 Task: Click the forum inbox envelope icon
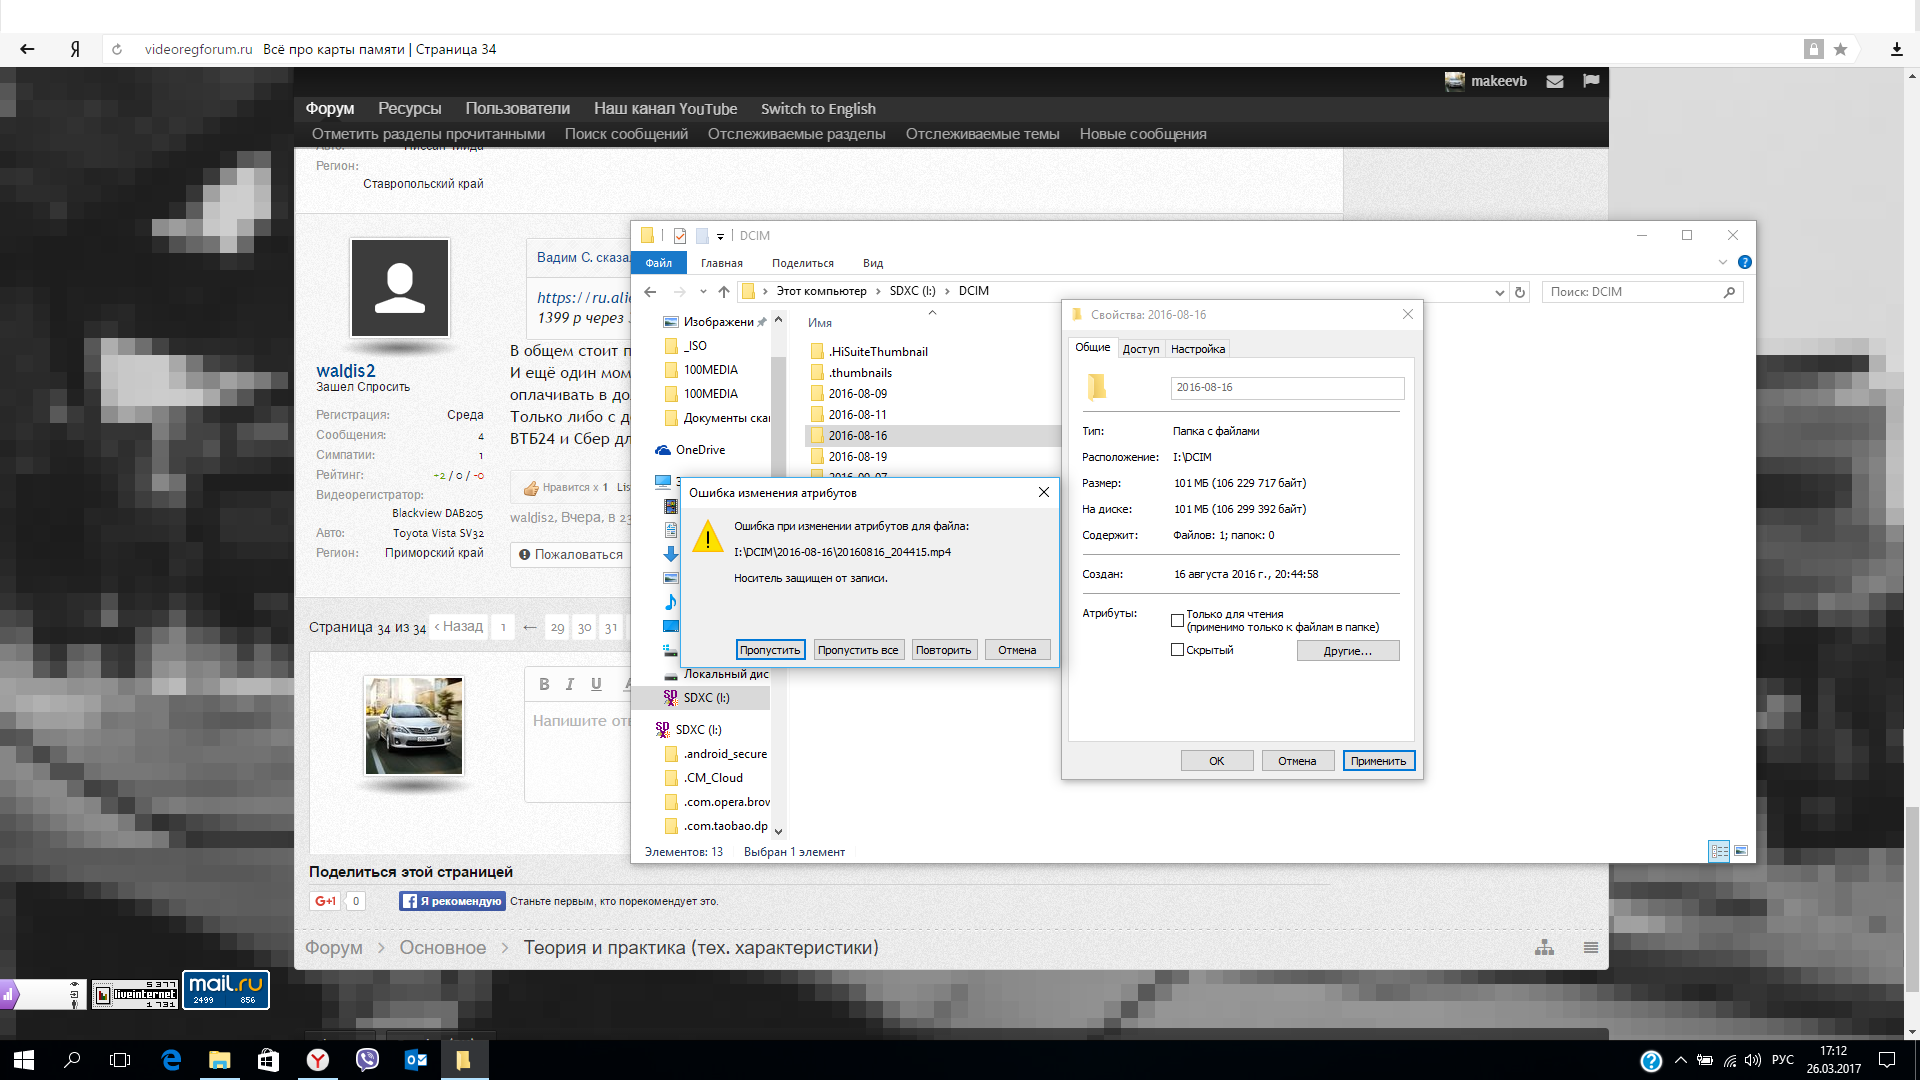[1555, 82]
